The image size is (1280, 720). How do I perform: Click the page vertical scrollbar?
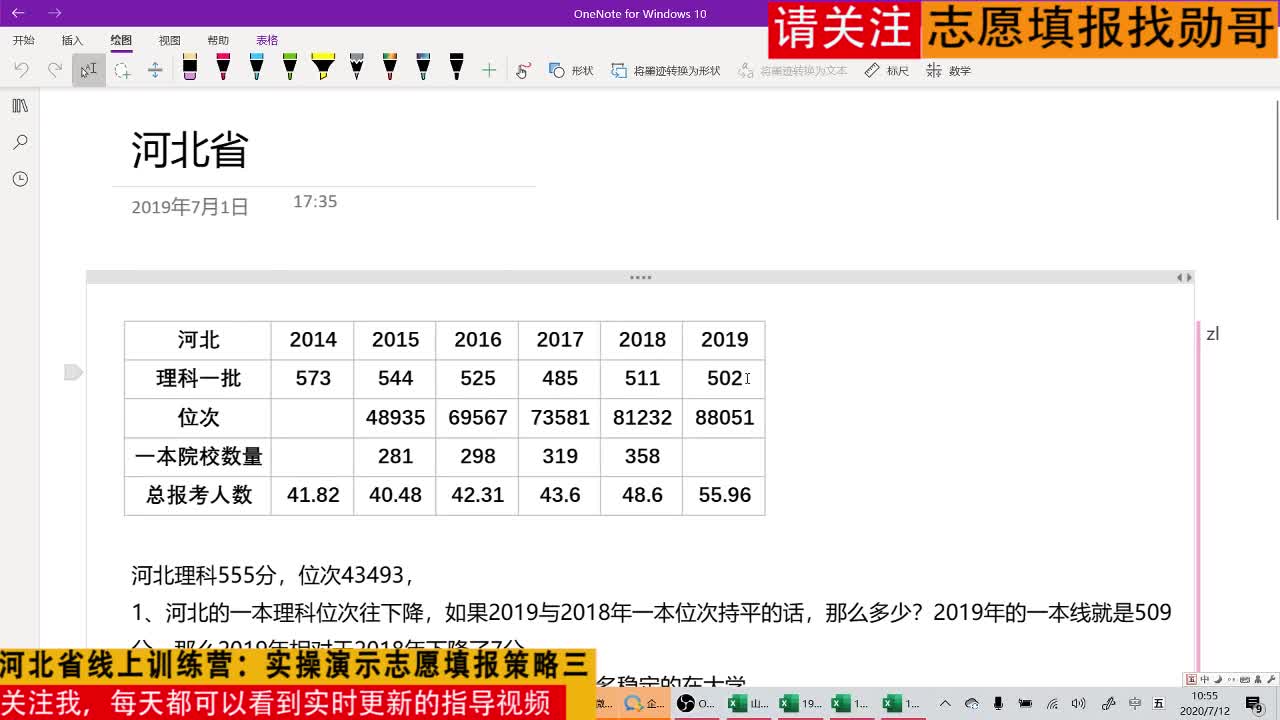pyautogui.click(x=1276, y=160)
